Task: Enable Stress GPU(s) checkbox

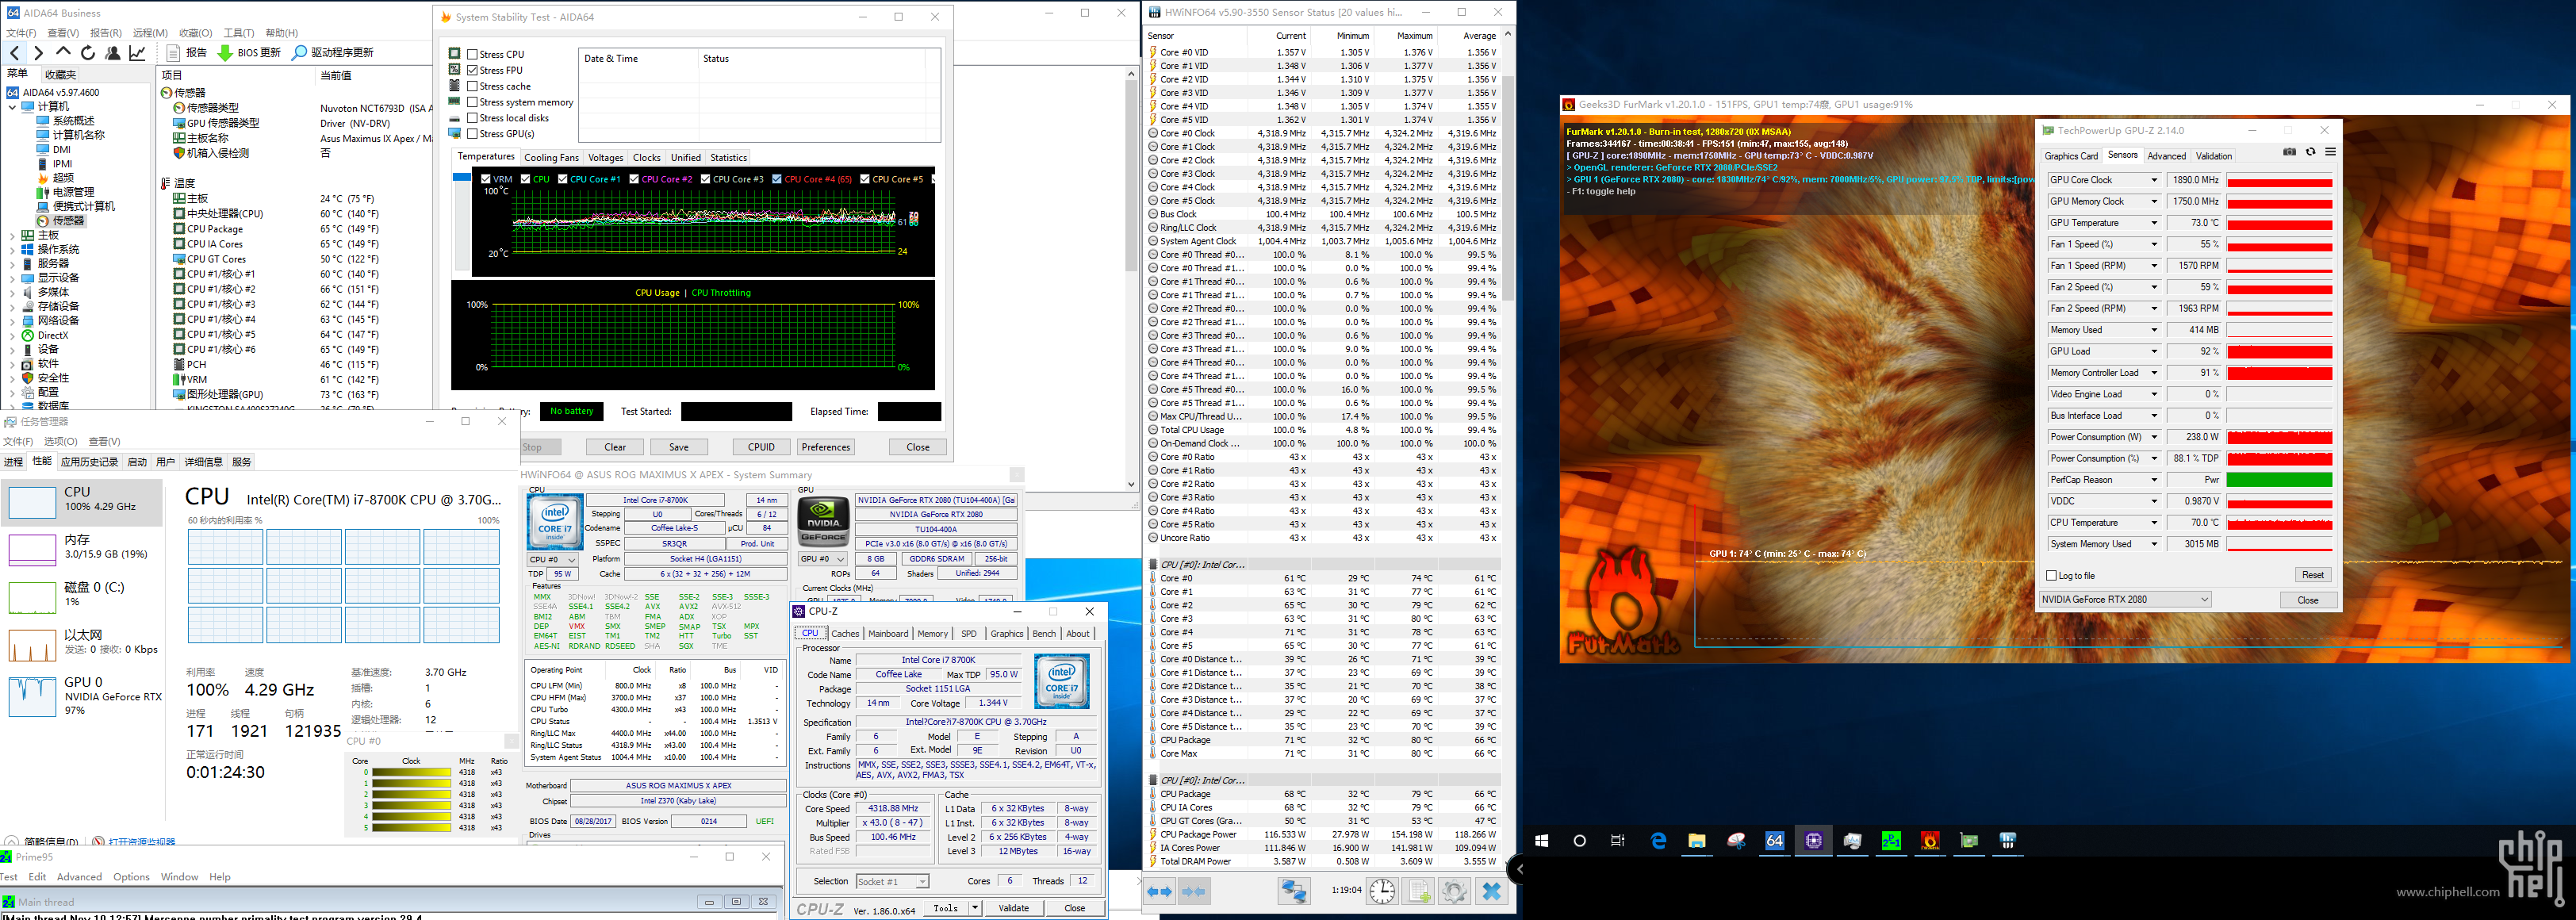Action: (x=472, y=133)
